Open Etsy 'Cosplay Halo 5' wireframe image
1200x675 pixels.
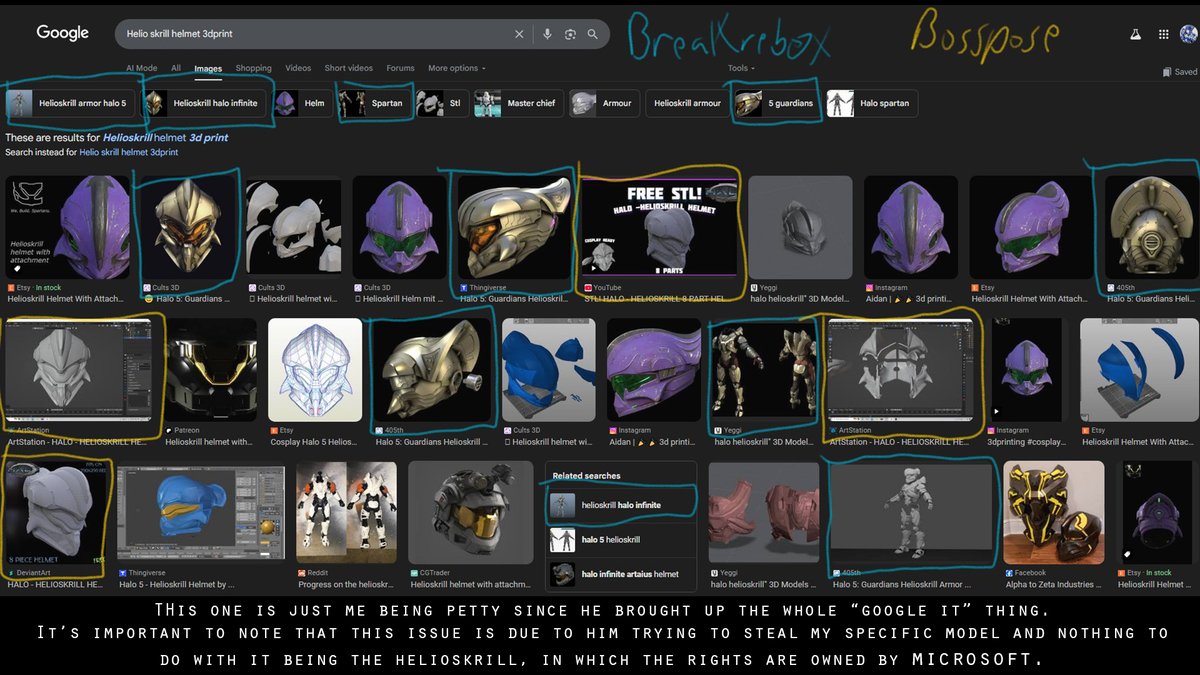315,370
